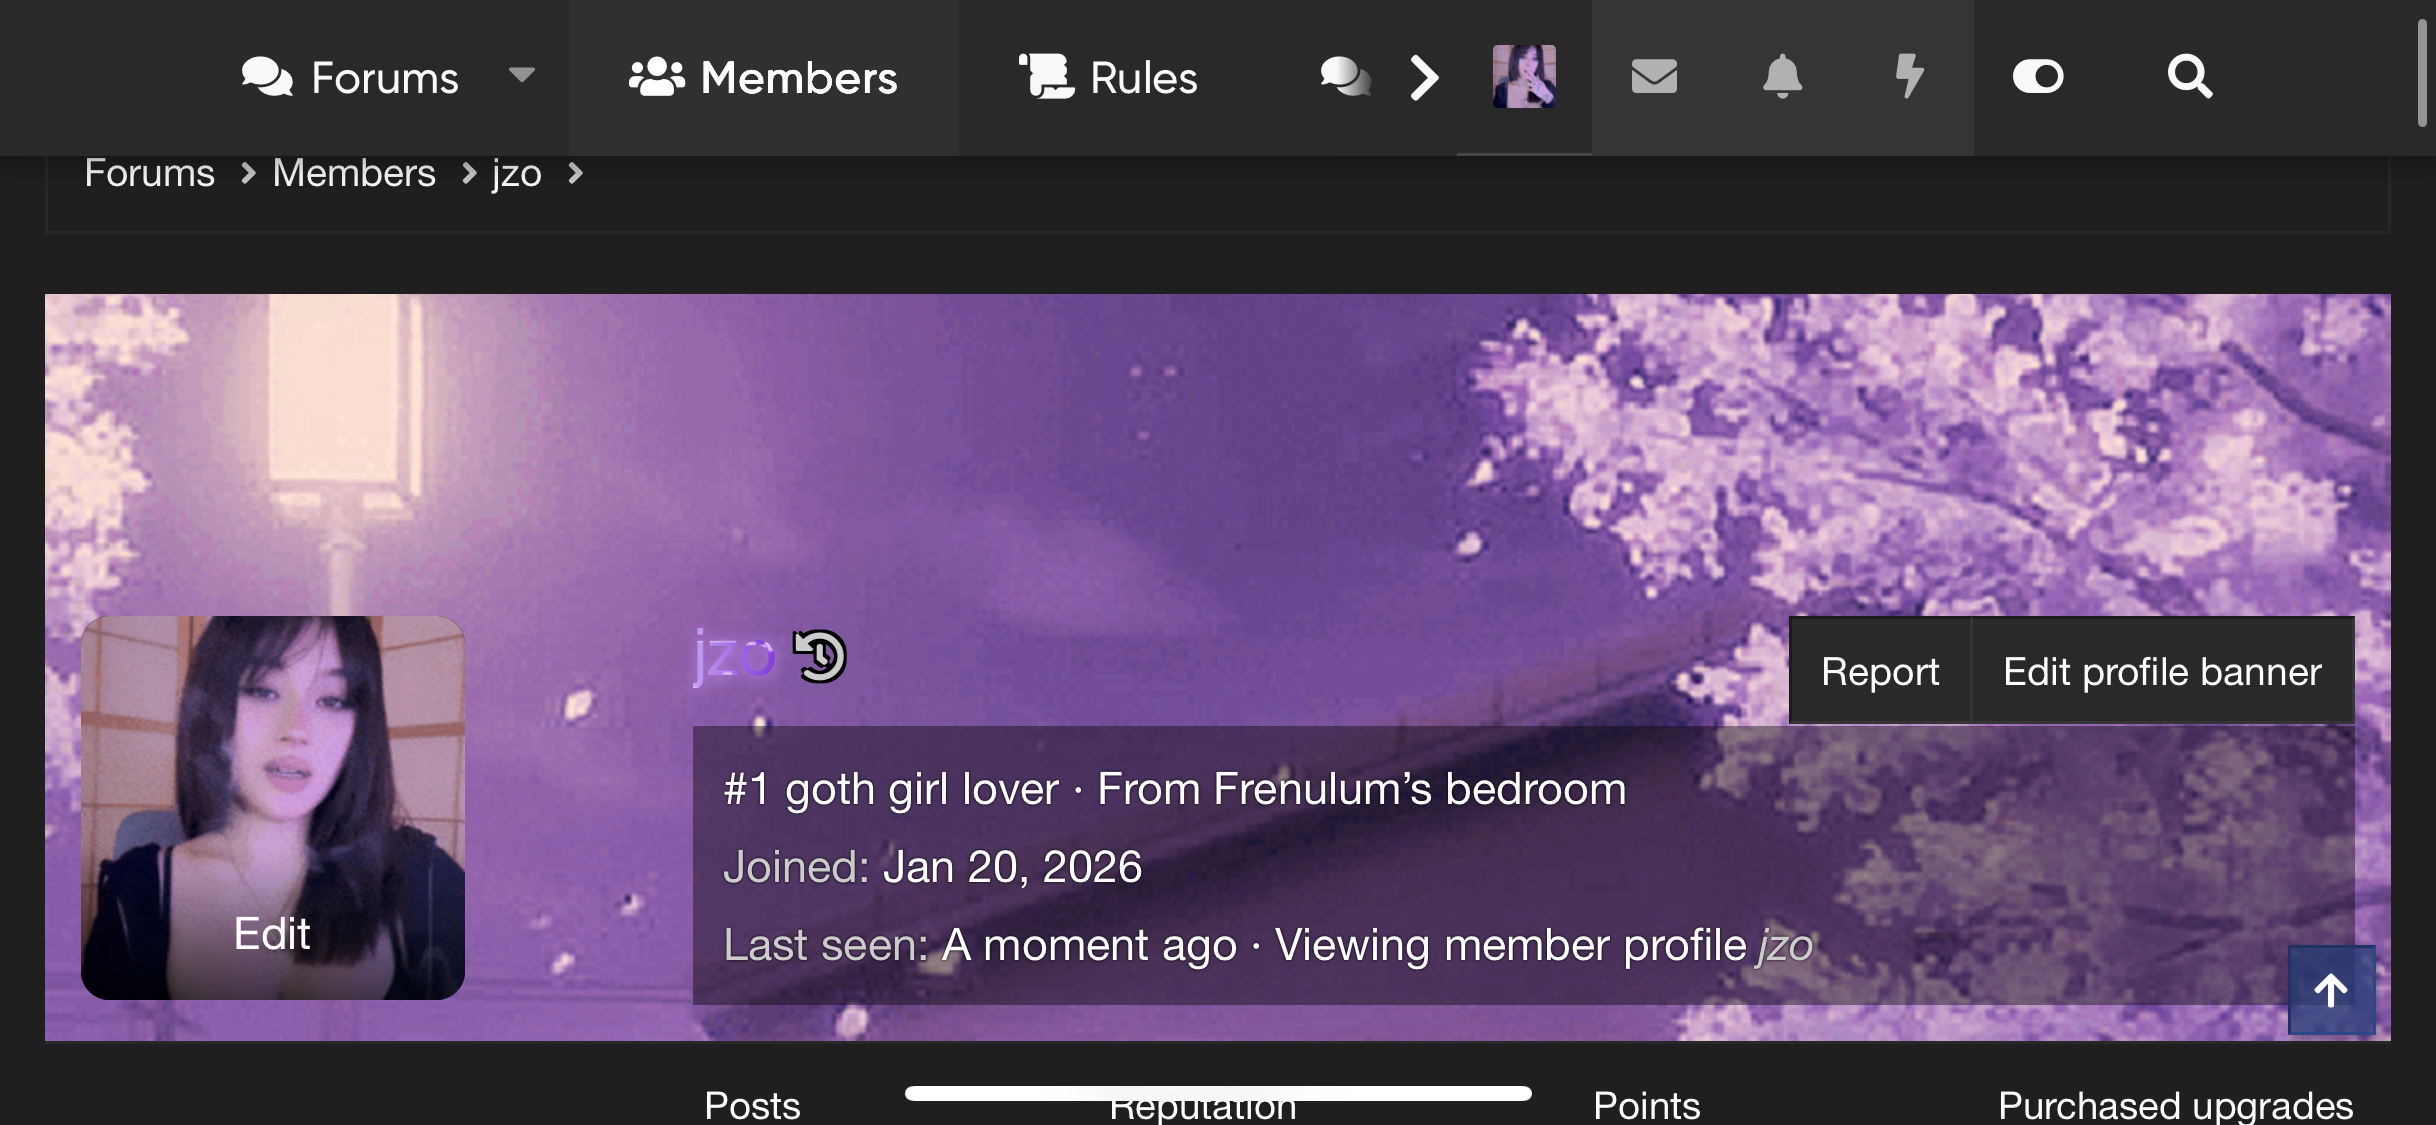Click the chevron after jzo breadcrumb

click(575, 174)
